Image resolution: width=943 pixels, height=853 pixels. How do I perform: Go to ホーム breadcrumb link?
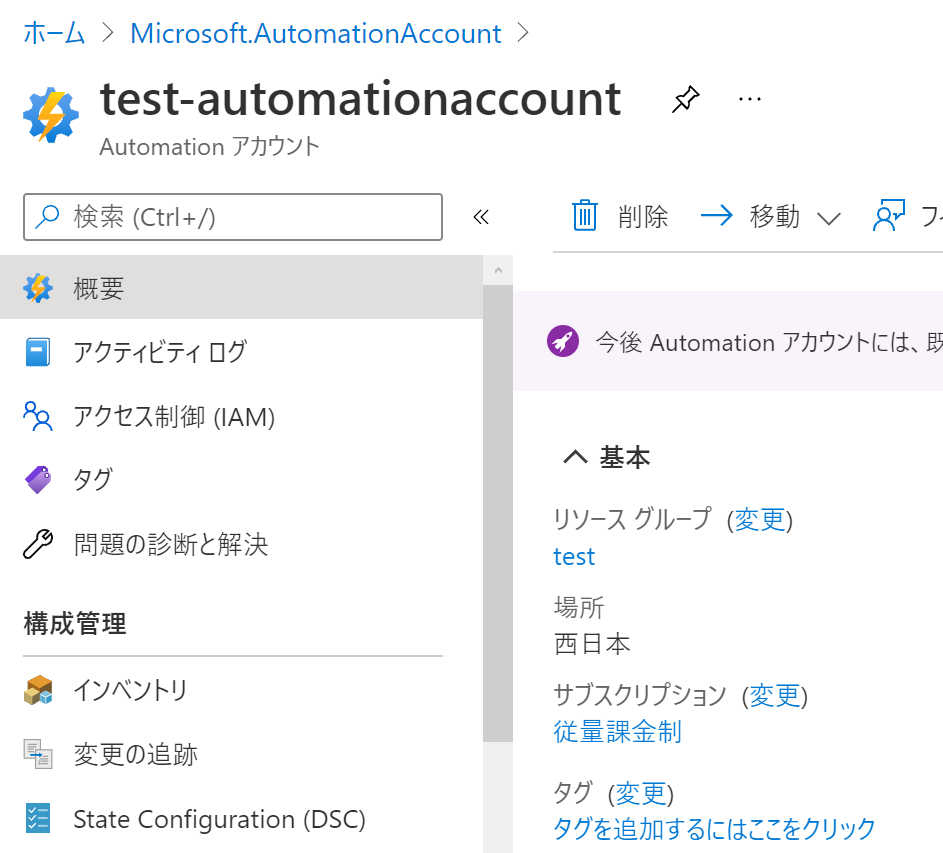[54, 33]
